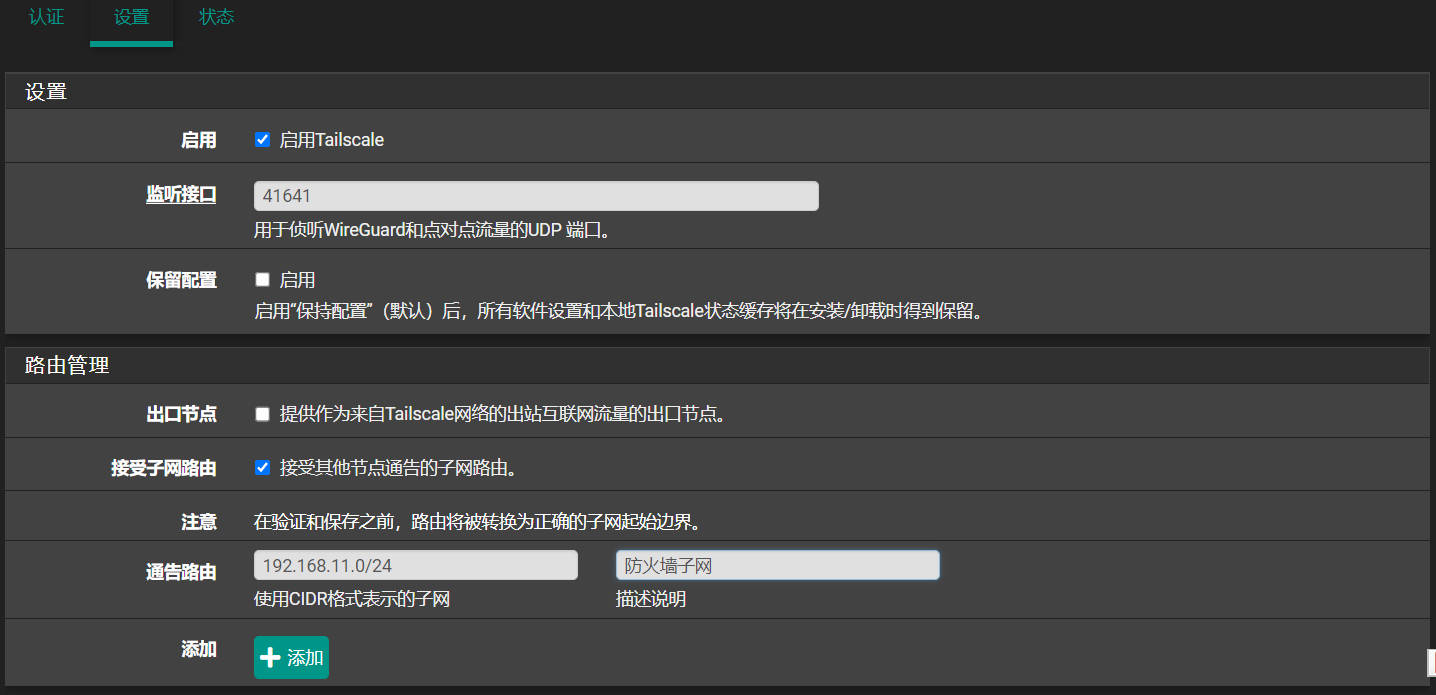This screenshot has height=695, width=1436.
Task: Click the plus icon on the 添加 button
Action: pos(270,657)
